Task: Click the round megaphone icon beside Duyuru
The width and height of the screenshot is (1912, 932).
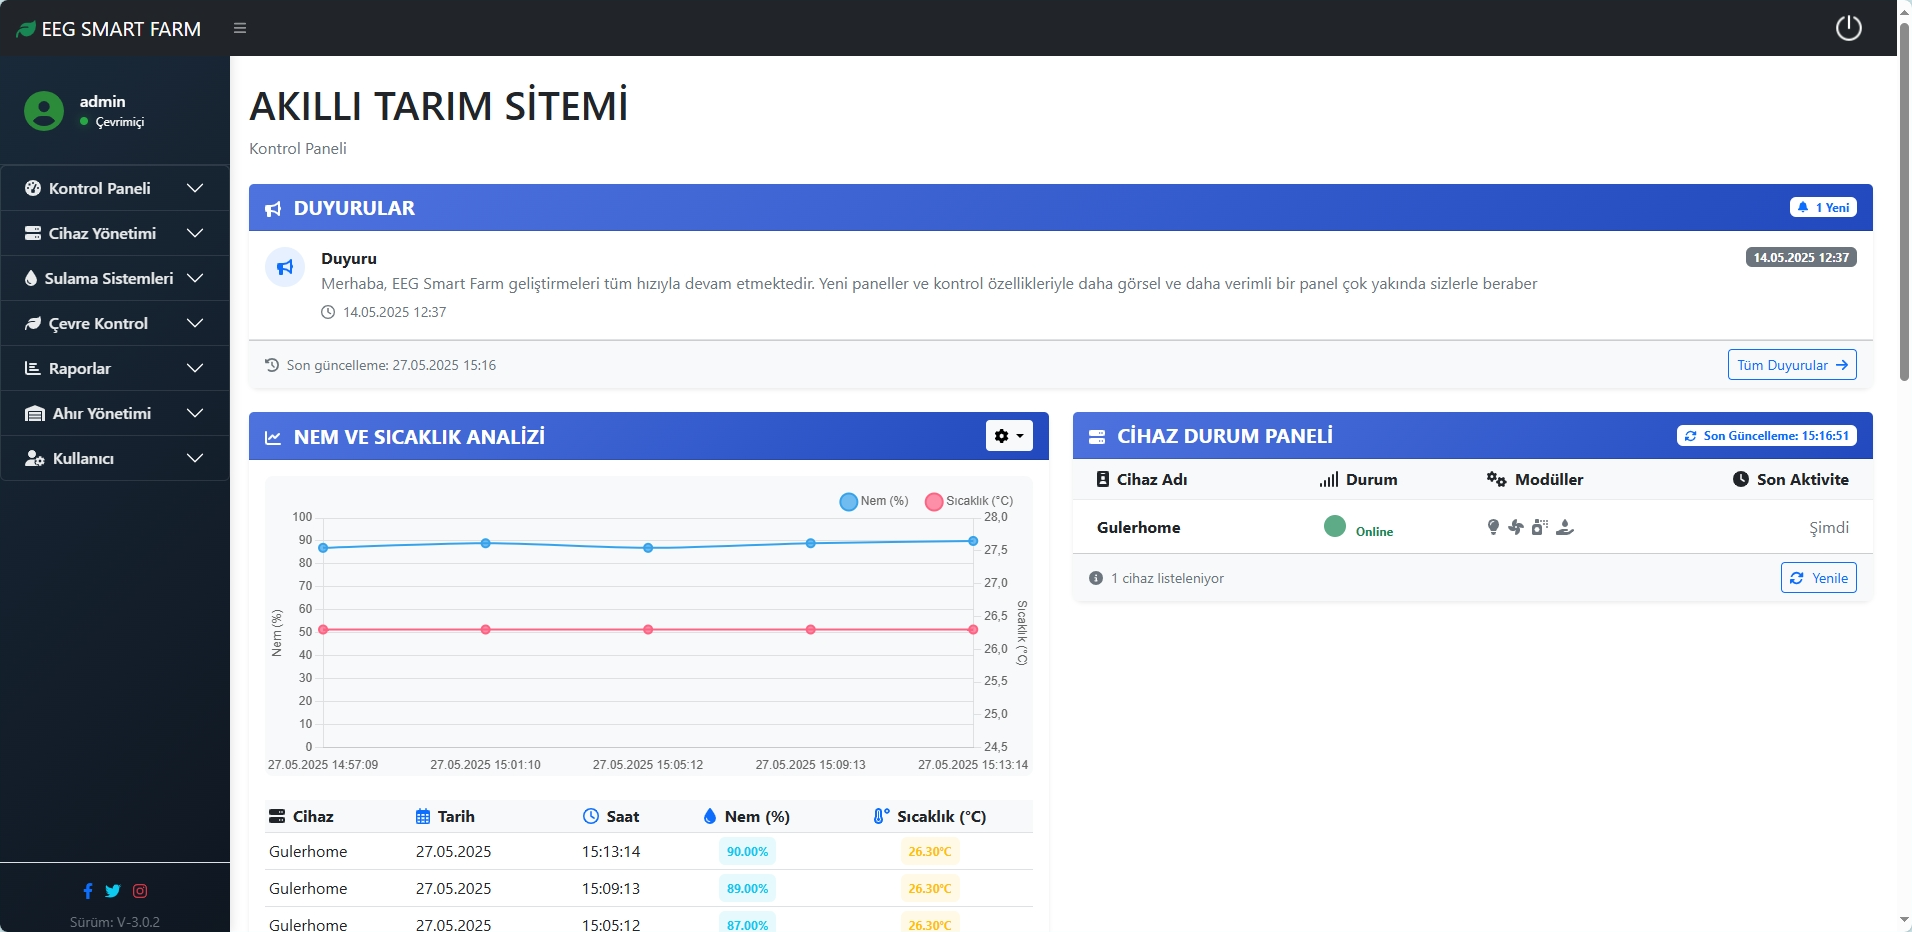Action: tap(285, 267)
